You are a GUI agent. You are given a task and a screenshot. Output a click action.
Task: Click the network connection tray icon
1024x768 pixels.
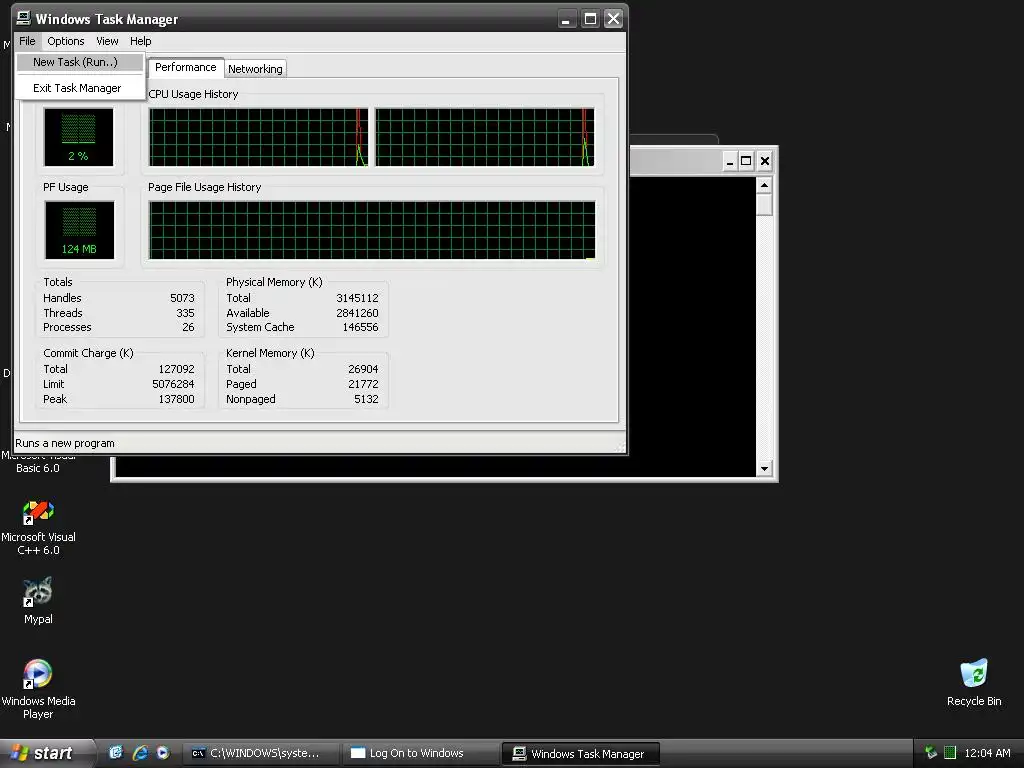[x=931, y=753]
